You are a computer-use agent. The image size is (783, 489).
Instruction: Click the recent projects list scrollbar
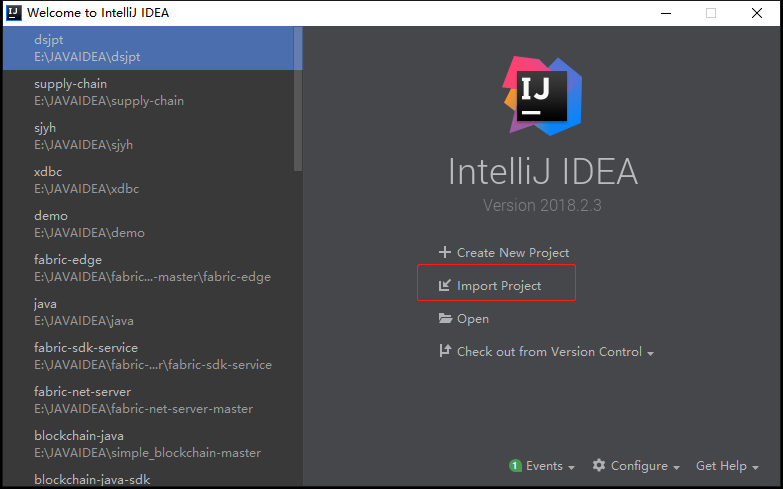(x=298, y=99)
